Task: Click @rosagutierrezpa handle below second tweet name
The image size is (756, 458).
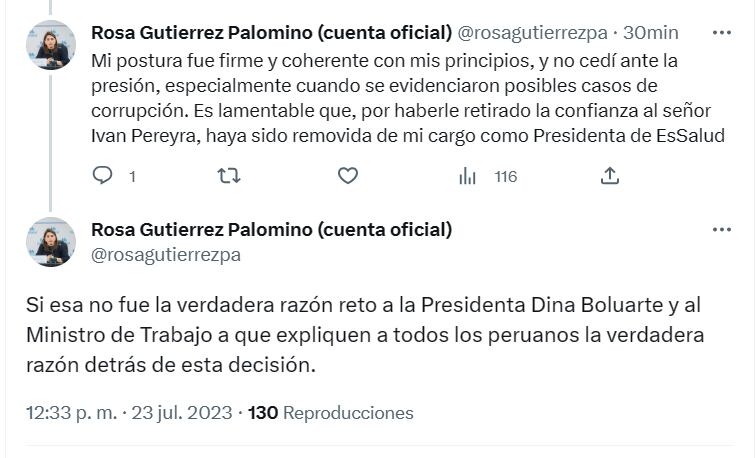Action: (165, 255)
